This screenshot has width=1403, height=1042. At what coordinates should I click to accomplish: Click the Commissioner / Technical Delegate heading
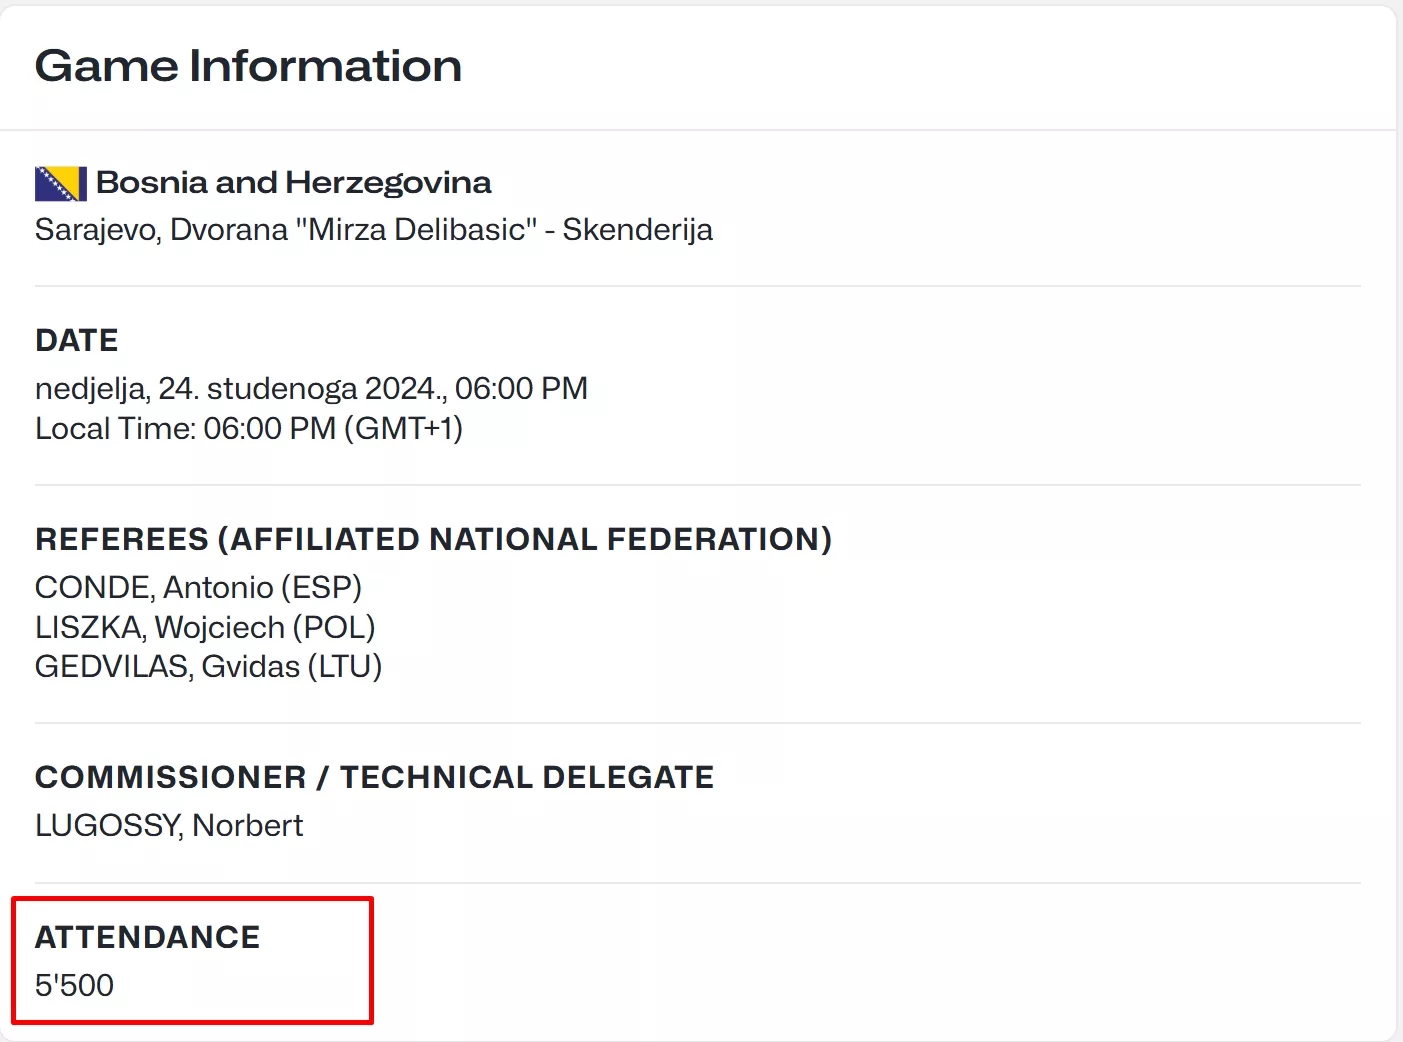374,777
